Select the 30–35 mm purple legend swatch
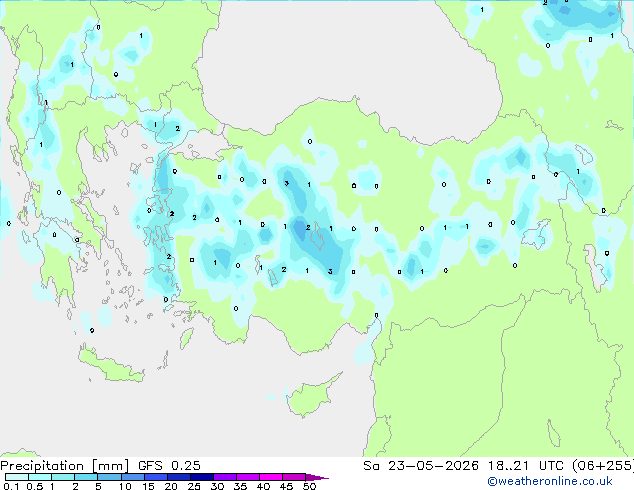 pos(224,477)
